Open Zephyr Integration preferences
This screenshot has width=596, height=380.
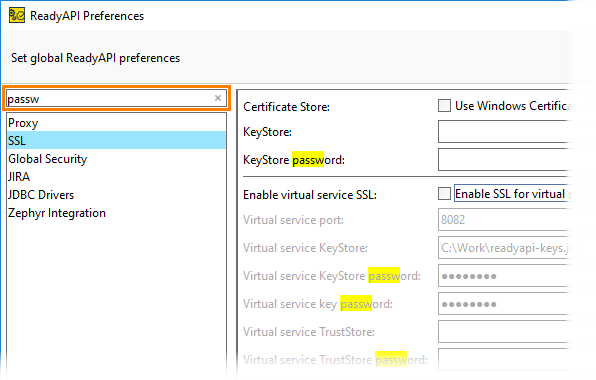click(116, 213)
